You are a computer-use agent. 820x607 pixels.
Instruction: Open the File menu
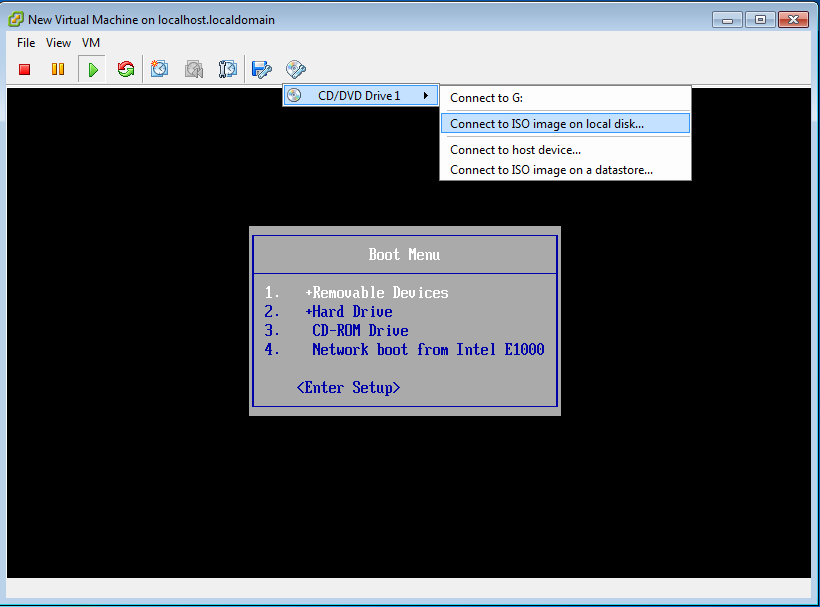(26, 43)
